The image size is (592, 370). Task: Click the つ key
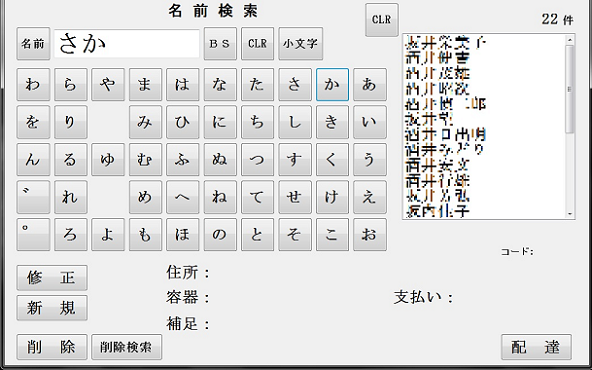(257, 159)
